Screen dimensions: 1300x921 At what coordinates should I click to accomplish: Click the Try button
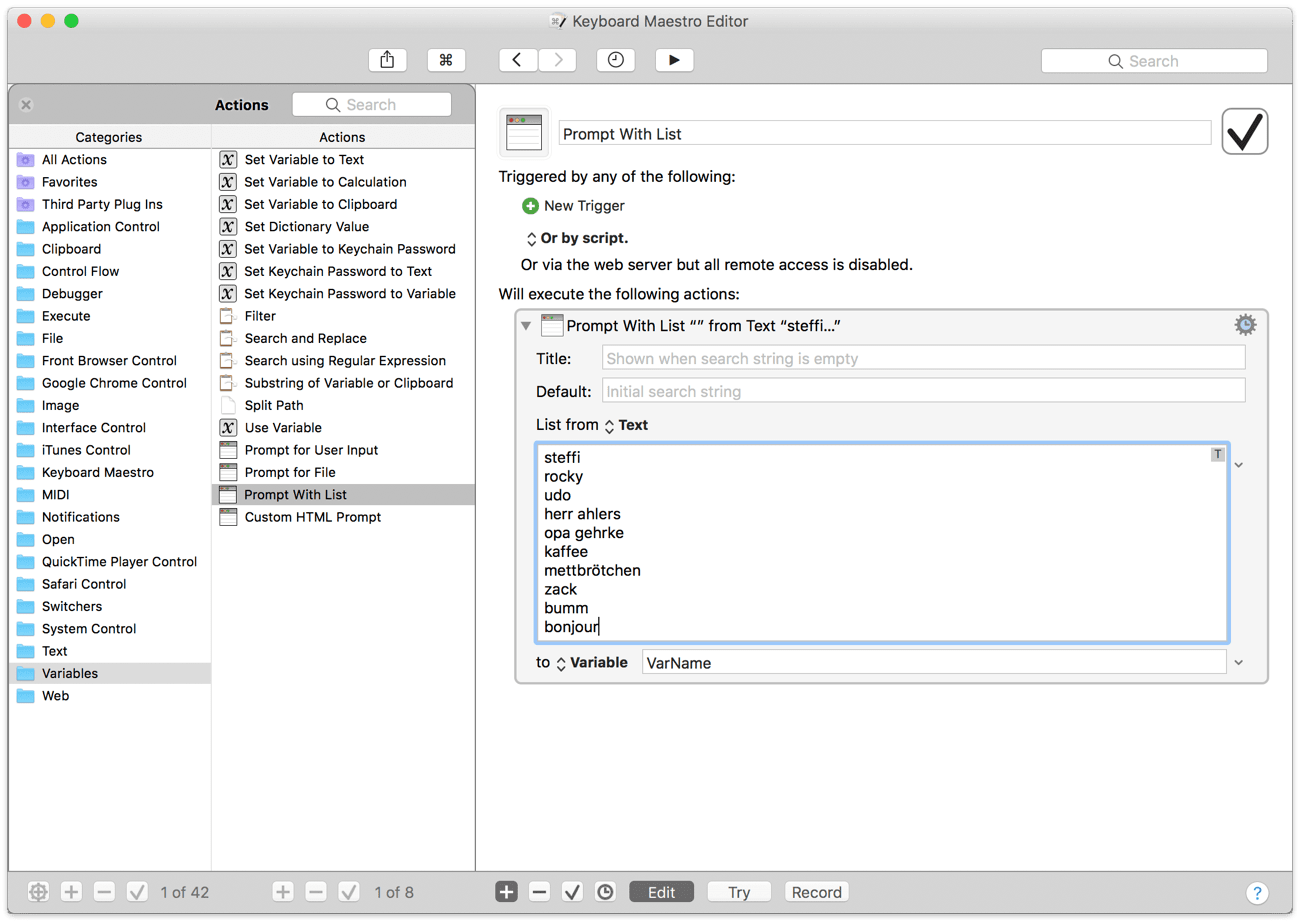tap(739, 892)
